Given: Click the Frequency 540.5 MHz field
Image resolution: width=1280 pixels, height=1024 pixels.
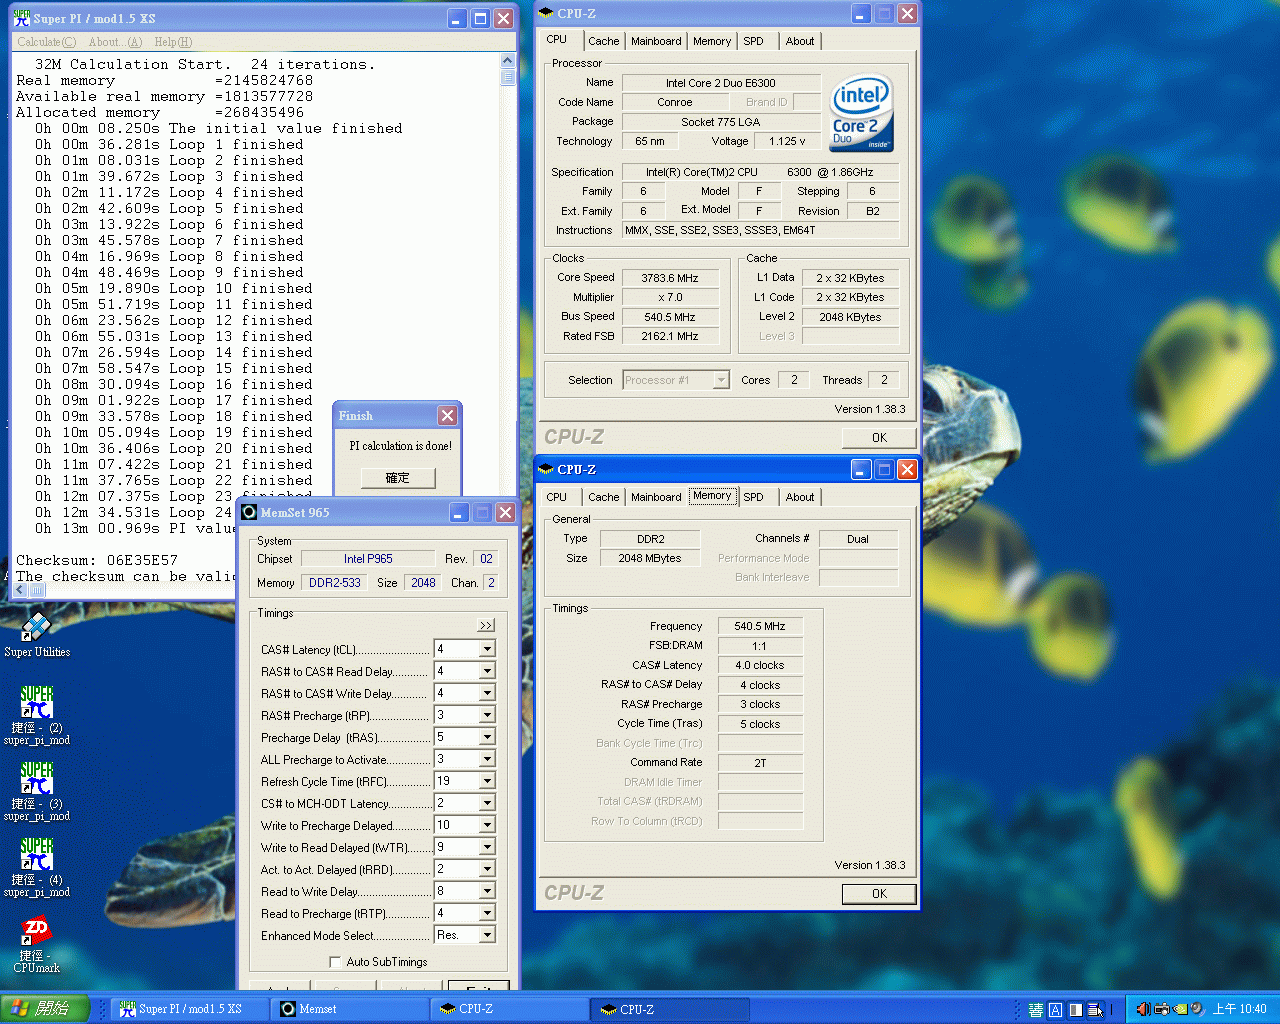Looking at the screenshot, I should coord(760,626).
